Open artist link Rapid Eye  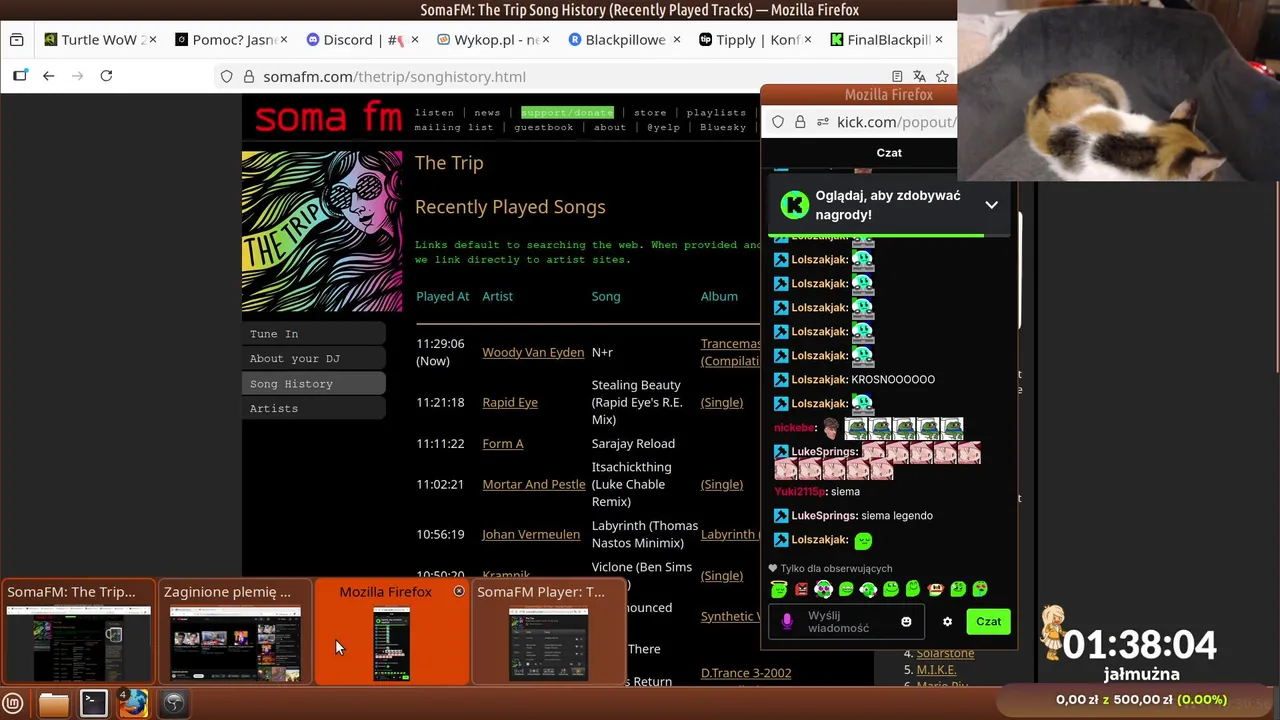(x=510, y=402)
